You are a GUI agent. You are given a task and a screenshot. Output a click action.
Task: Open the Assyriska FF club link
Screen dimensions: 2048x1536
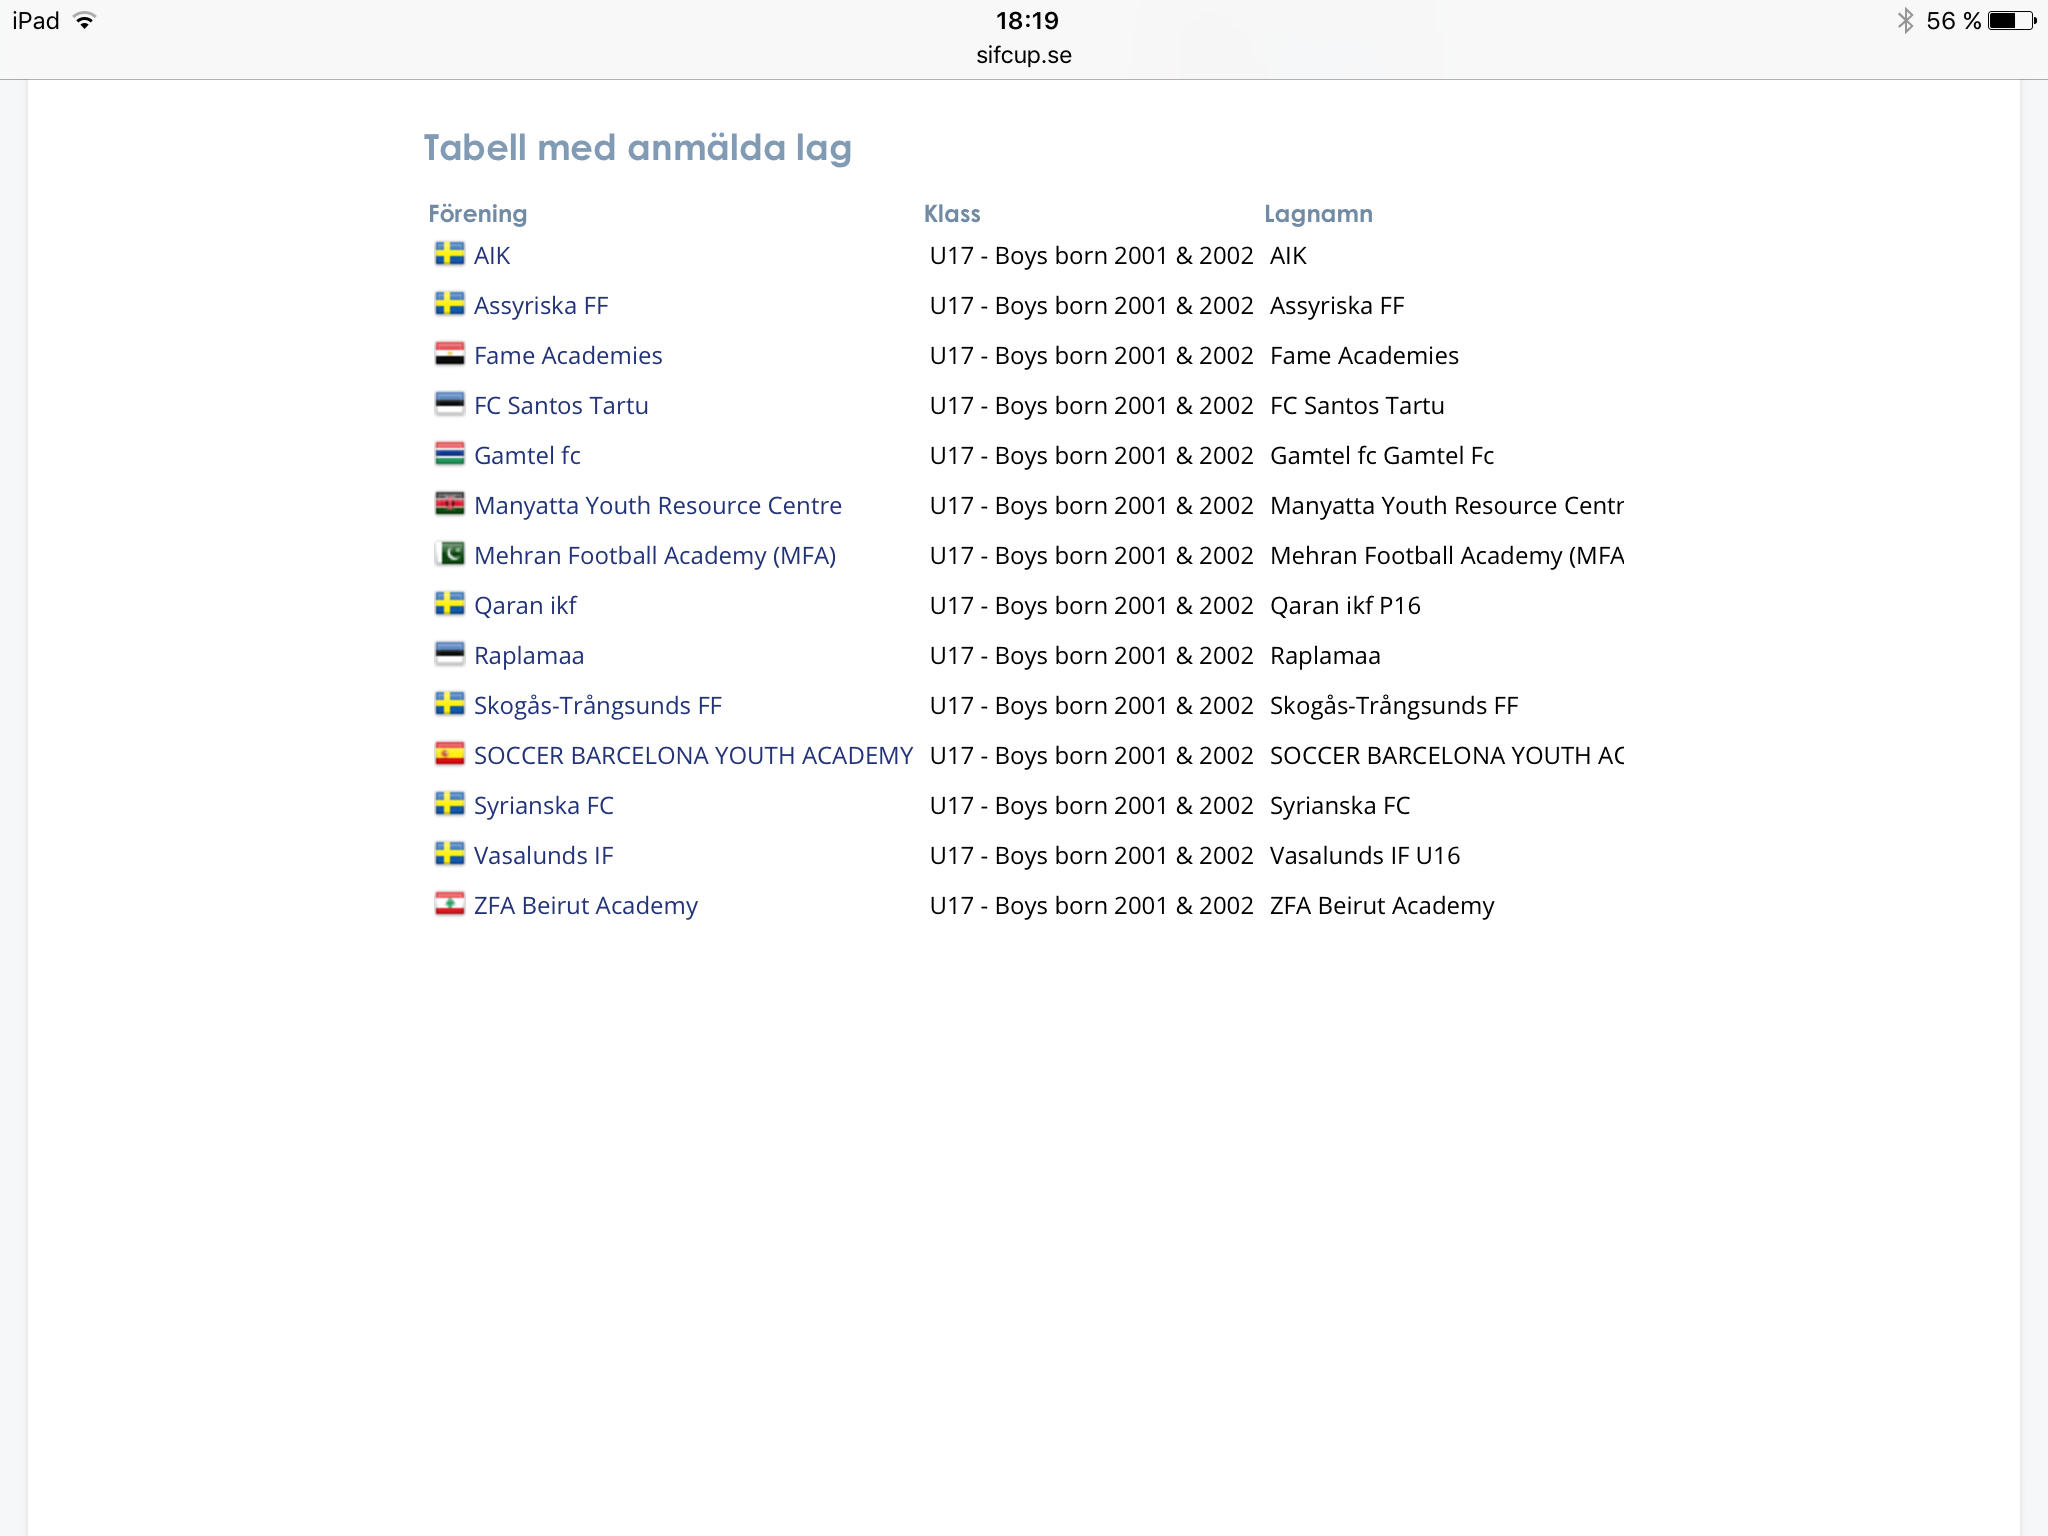coord(540,306)
